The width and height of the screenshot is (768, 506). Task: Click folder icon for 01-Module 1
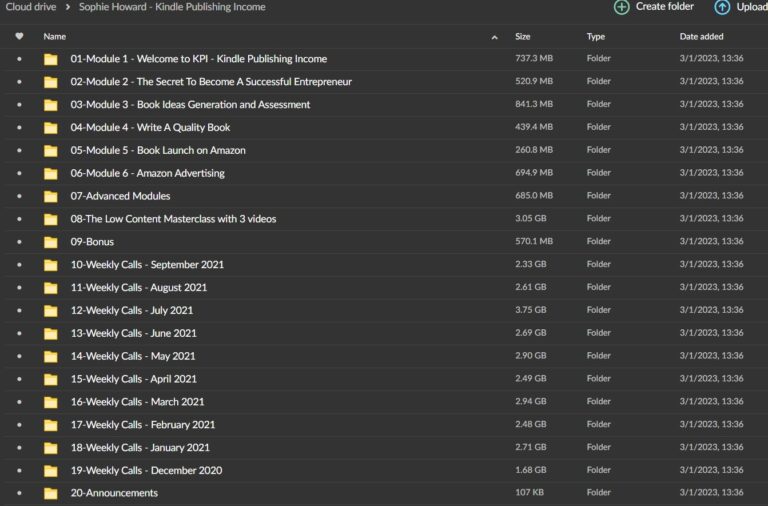50,59
